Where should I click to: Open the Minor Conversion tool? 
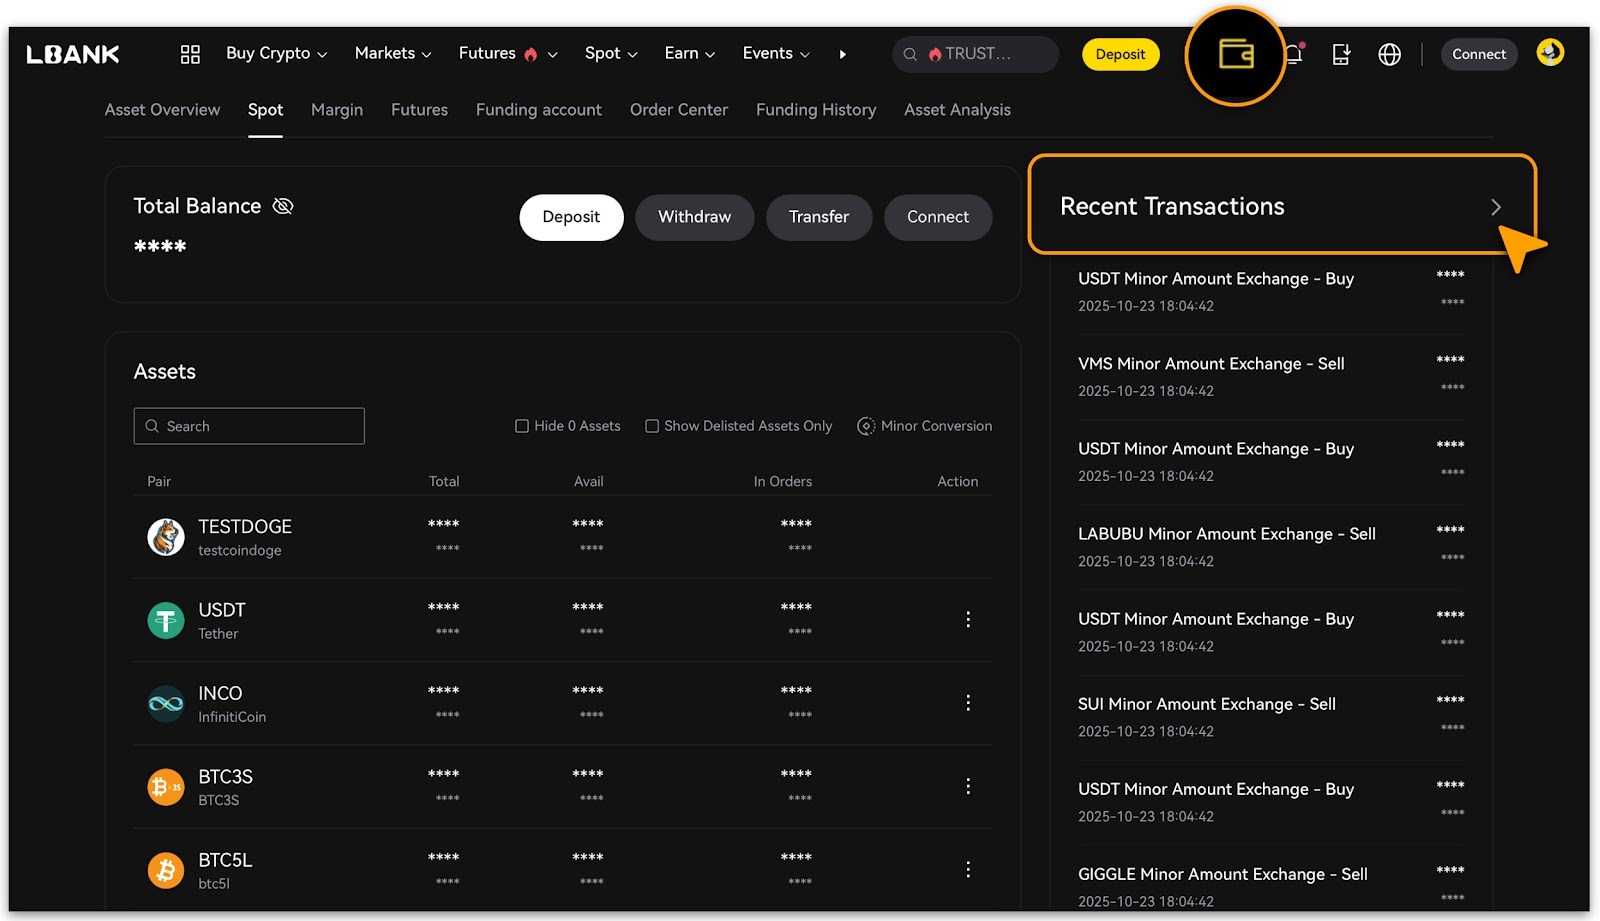[925, 426]
